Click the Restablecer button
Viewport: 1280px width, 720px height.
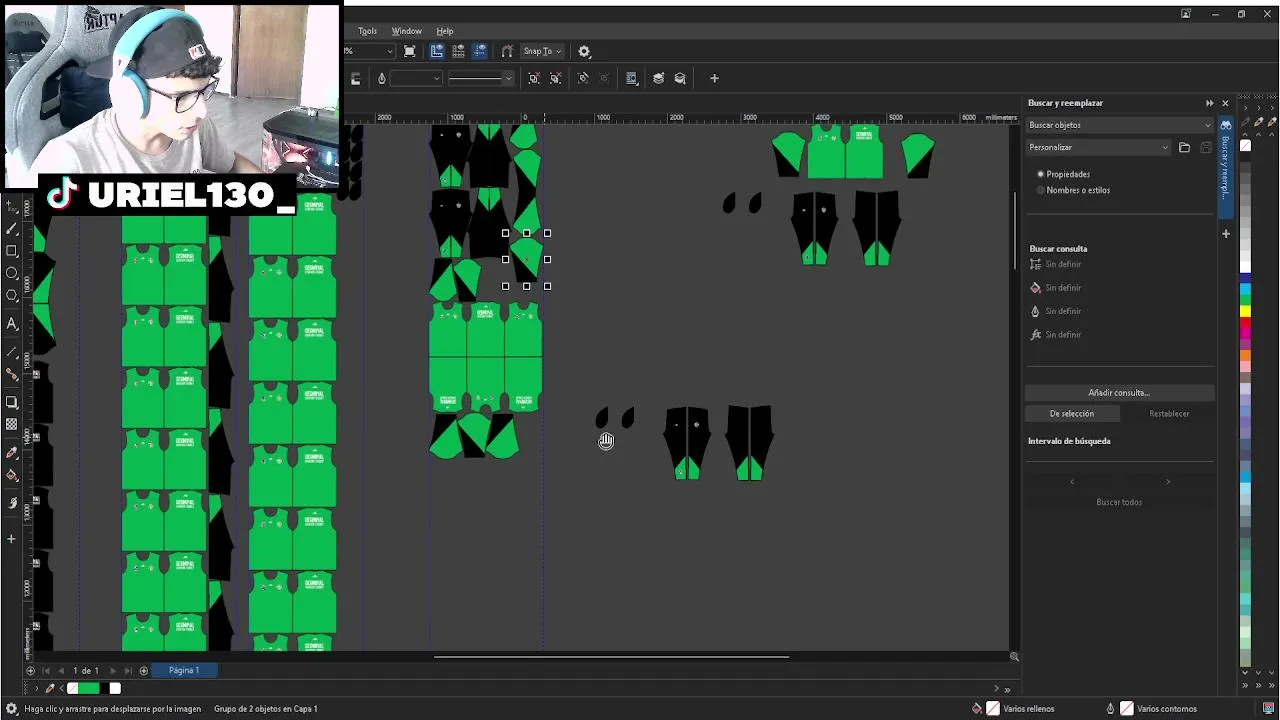tap(1169, 414)
